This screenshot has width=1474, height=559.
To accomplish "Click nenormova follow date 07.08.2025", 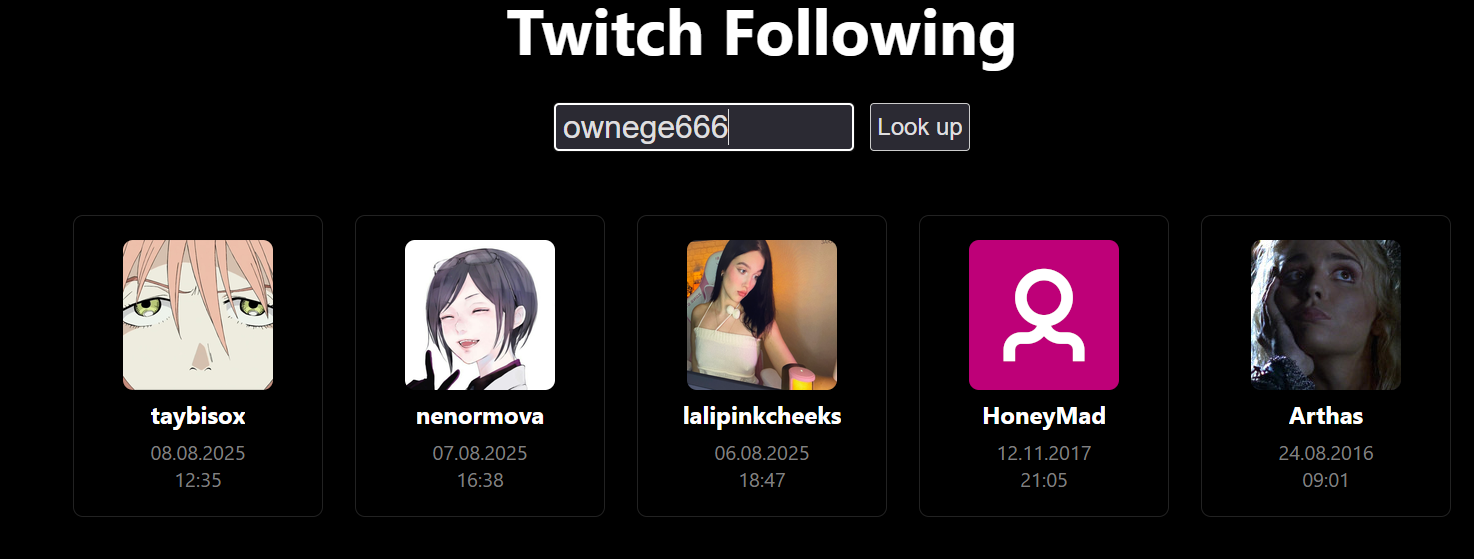I will (480, 454).
